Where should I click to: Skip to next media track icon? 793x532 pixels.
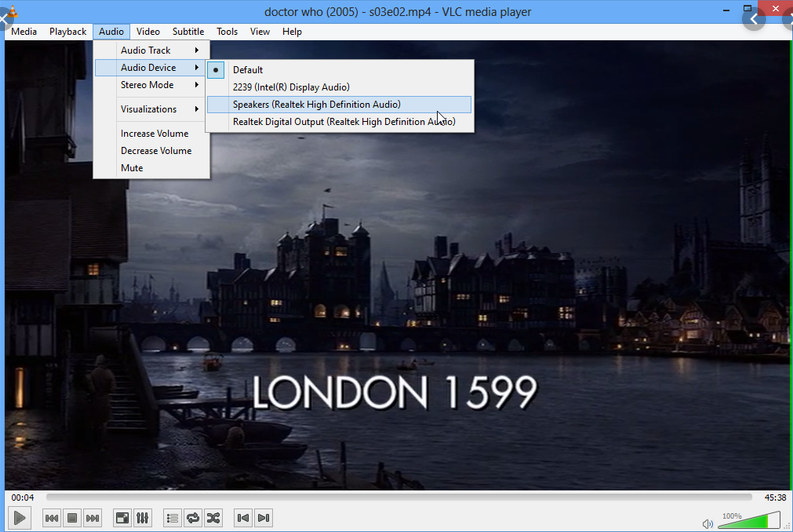click(x=93, y=518)
